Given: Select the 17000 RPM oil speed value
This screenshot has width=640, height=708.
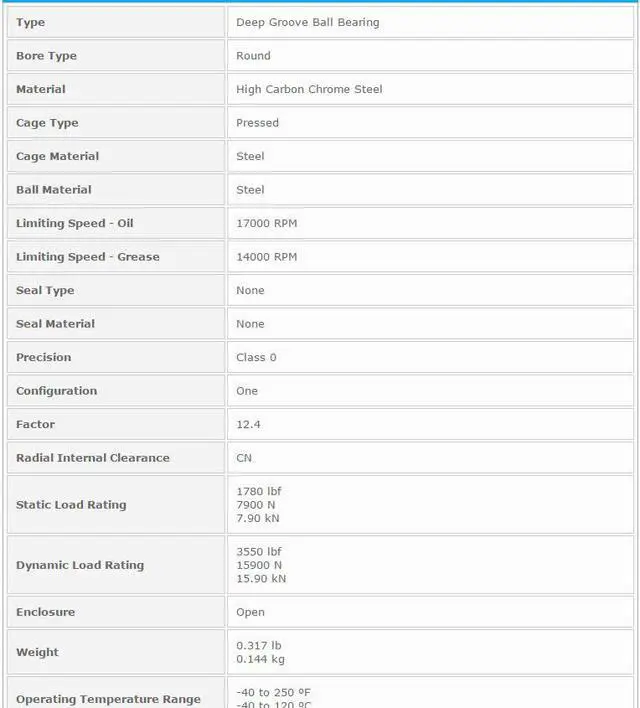Looking at the screenshot, I should pos(266,223).
